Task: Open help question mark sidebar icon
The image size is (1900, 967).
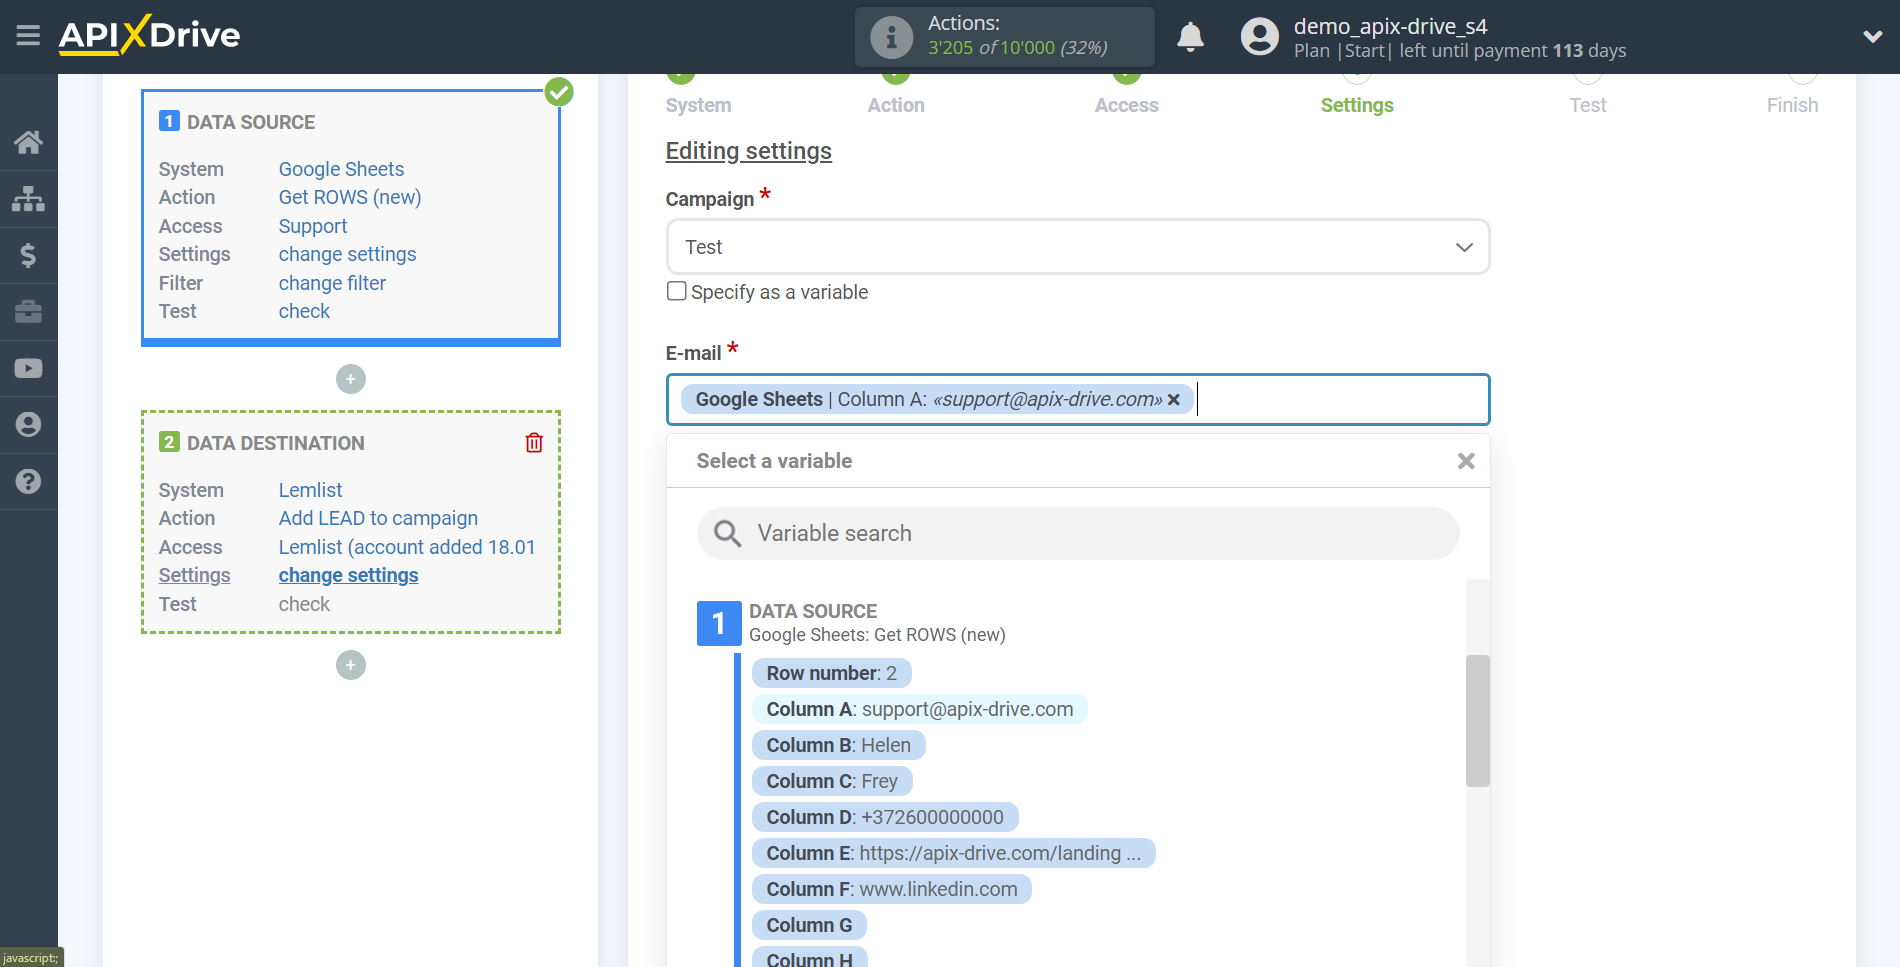Action: (28, 481)
